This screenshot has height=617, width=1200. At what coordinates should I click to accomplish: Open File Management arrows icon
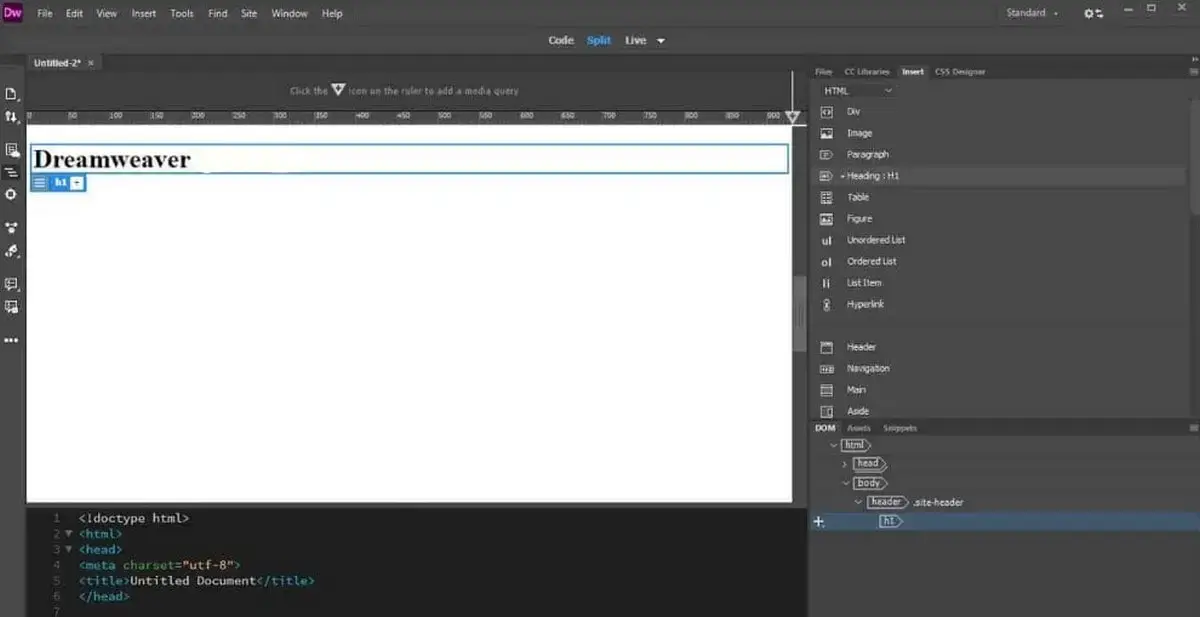pyautogui.click(x=12, y=117)
